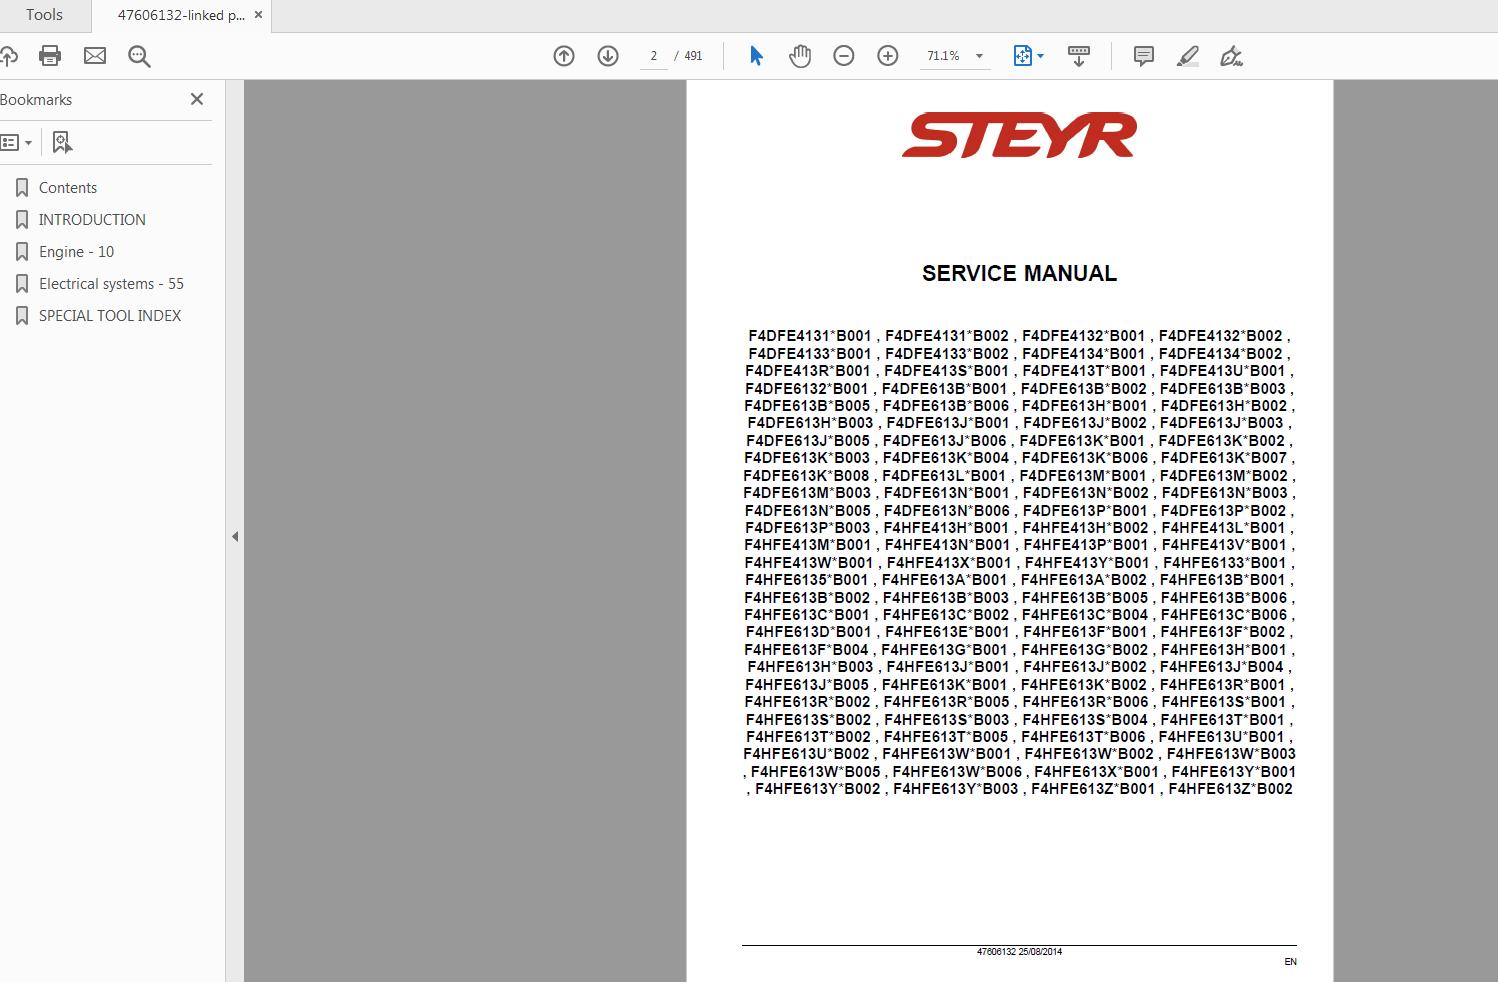
Task: Zoom in with plus button
Action: [x=888, y=56]
